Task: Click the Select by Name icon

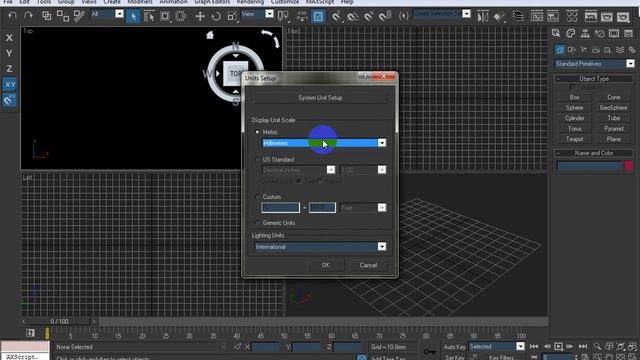Action: click(x=149, y=16)
